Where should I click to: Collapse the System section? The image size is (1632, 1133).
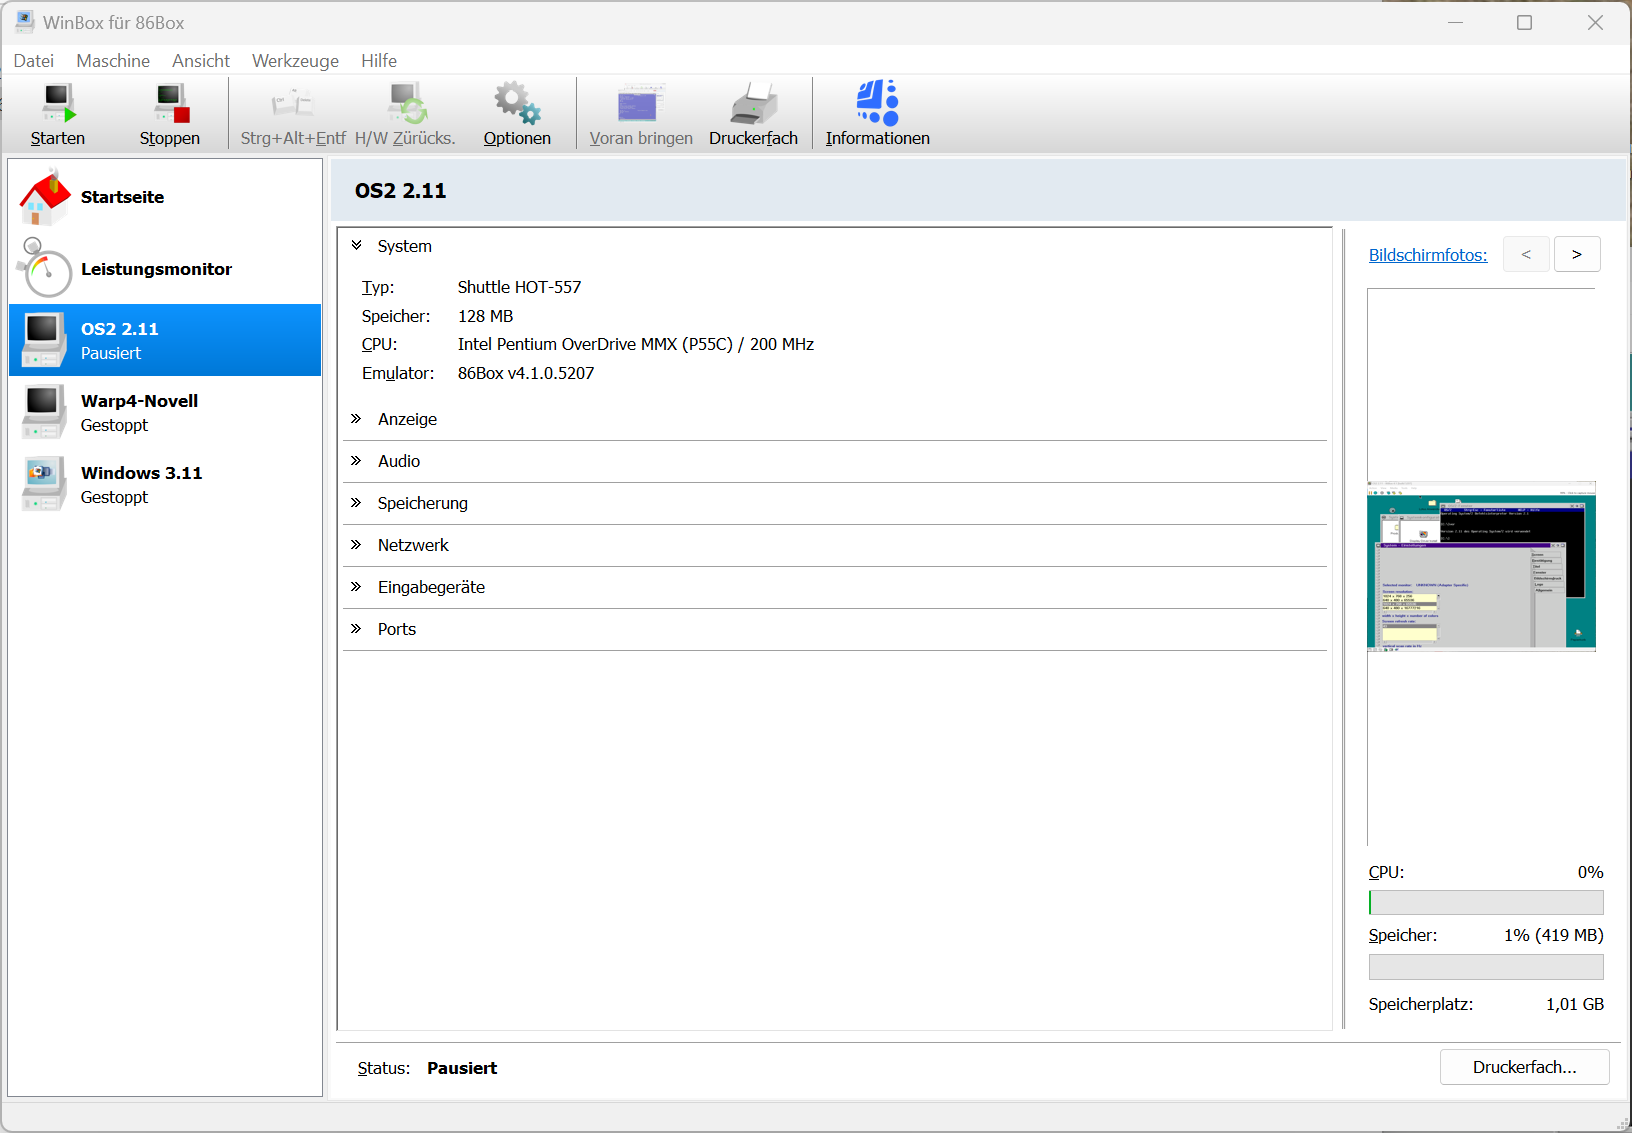(356, 245)
